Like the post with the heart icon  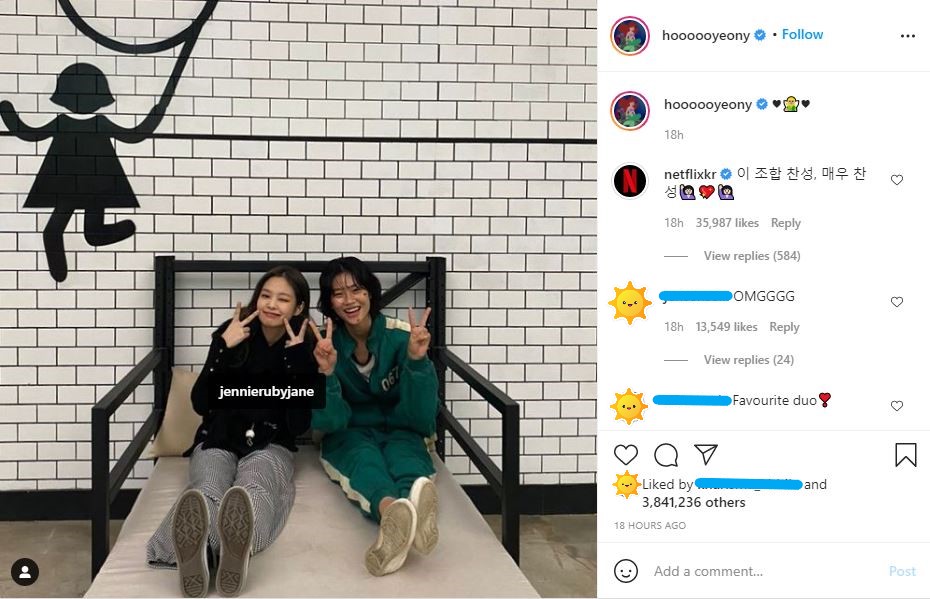click(626, 455)
